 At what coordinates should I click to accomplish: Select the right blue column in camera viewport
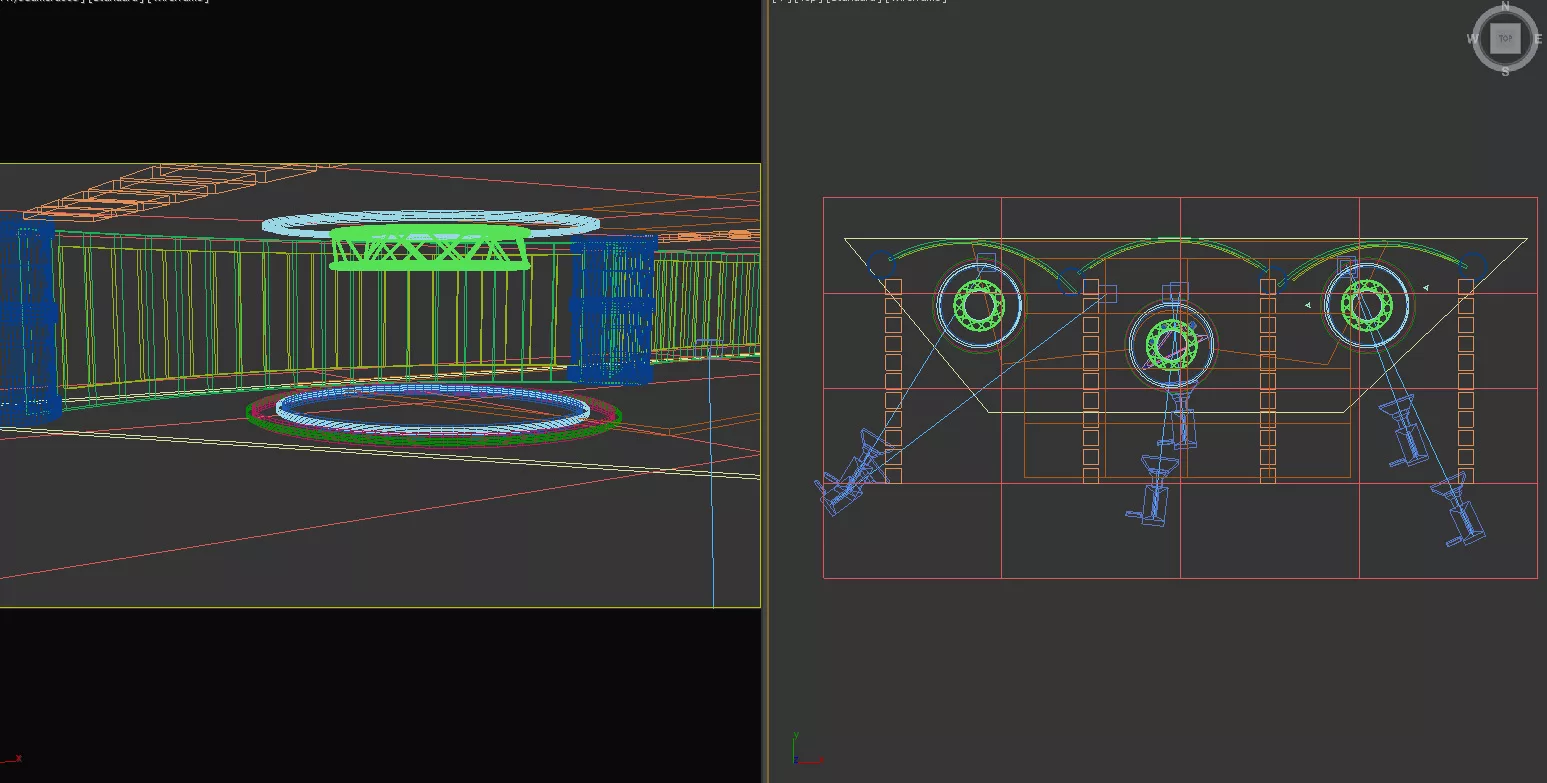tap(612, 310)
